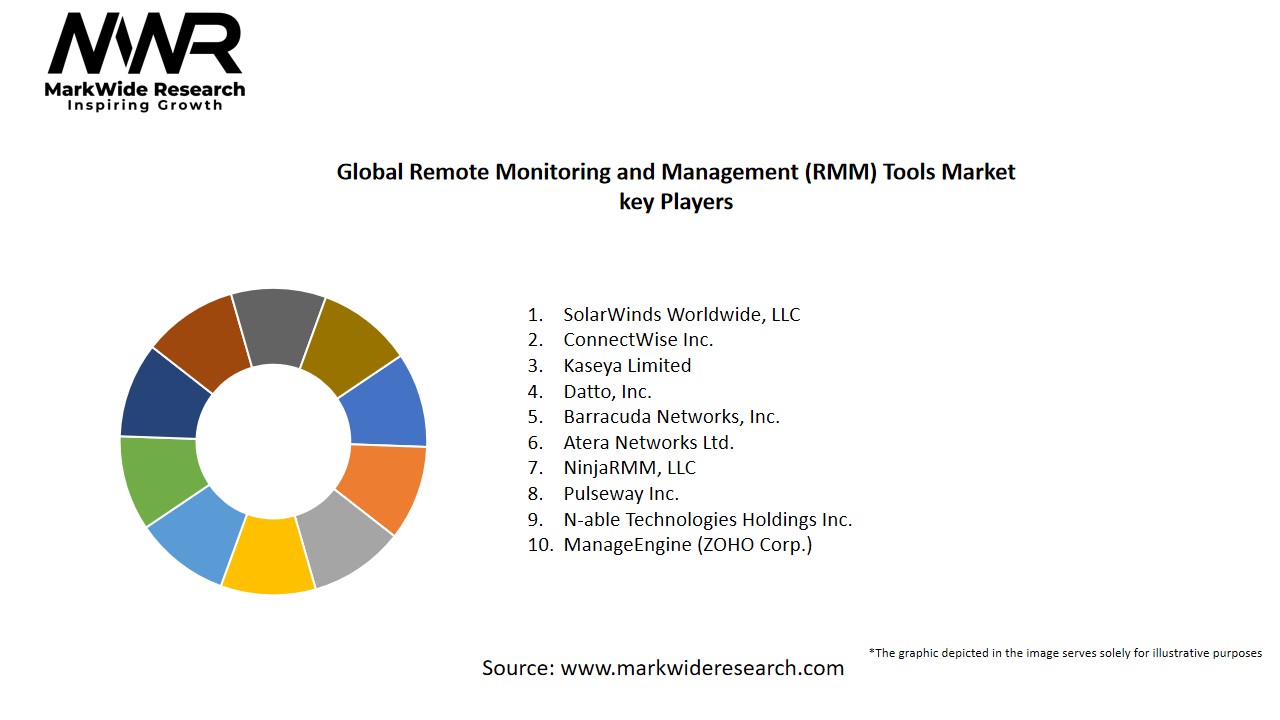Viewport: 1280px width, 720px height.
Task: Select the dark gray donut segment
Action: click(280, 327)
